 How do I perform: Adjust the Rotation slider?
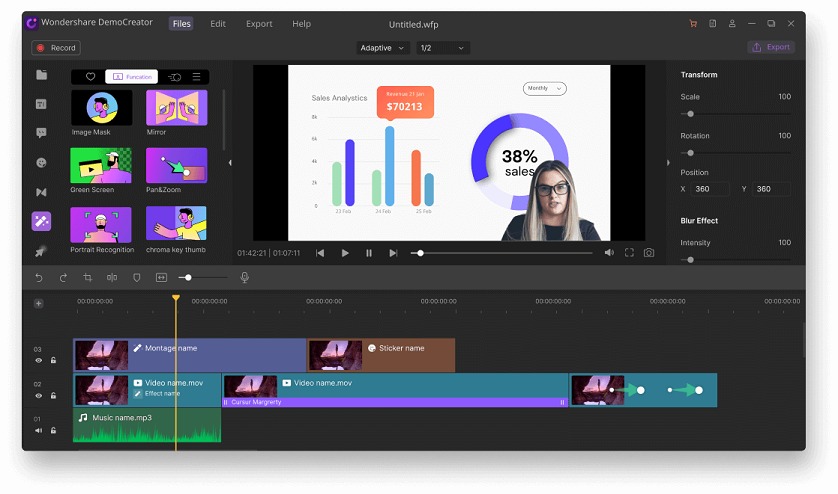pos(735,153)
